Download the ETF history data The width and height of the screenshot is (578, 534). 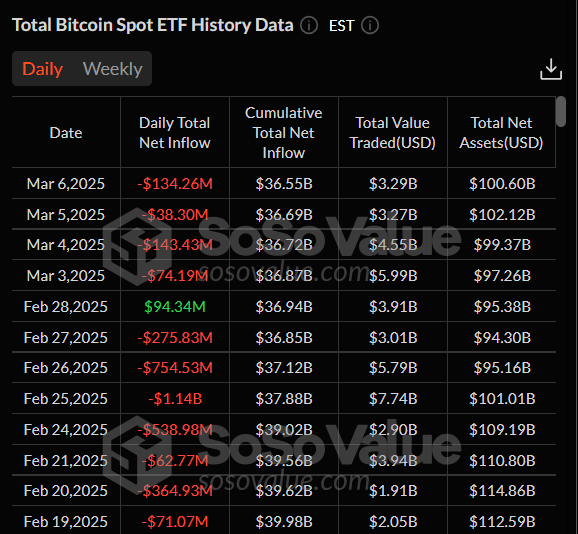(551, 69)
